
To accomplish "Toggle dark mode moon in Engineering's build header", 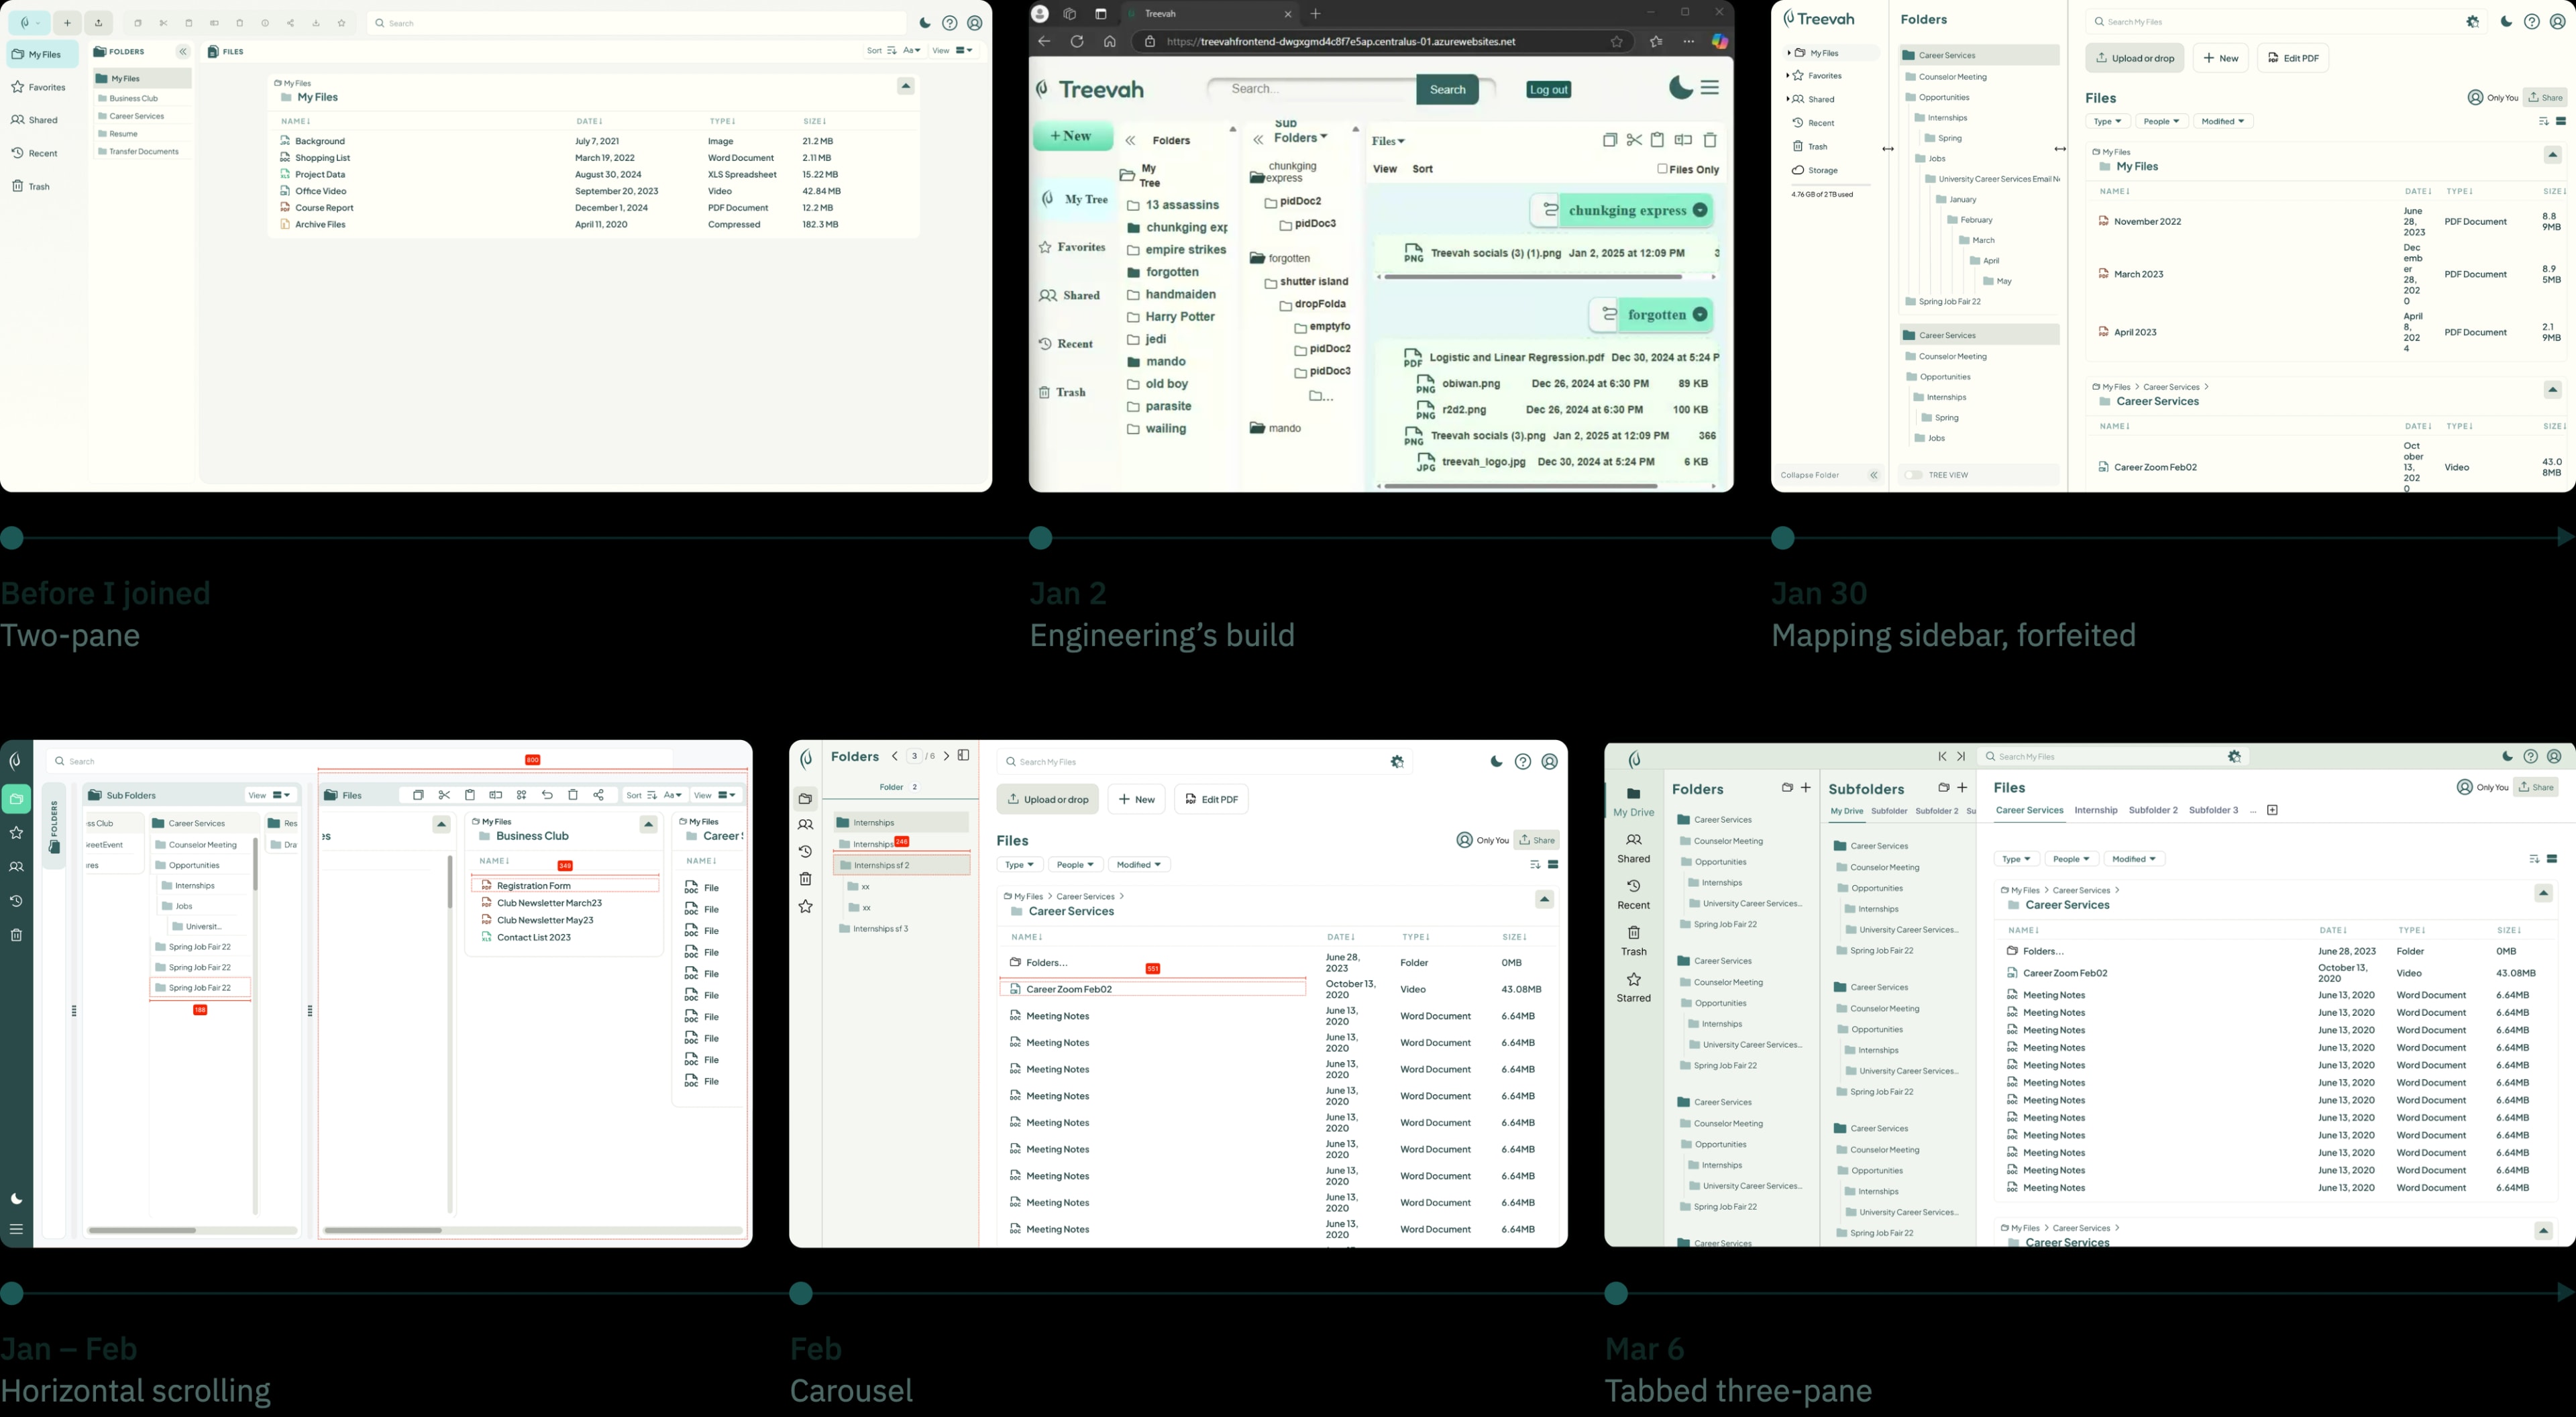I will [1681, 88].
